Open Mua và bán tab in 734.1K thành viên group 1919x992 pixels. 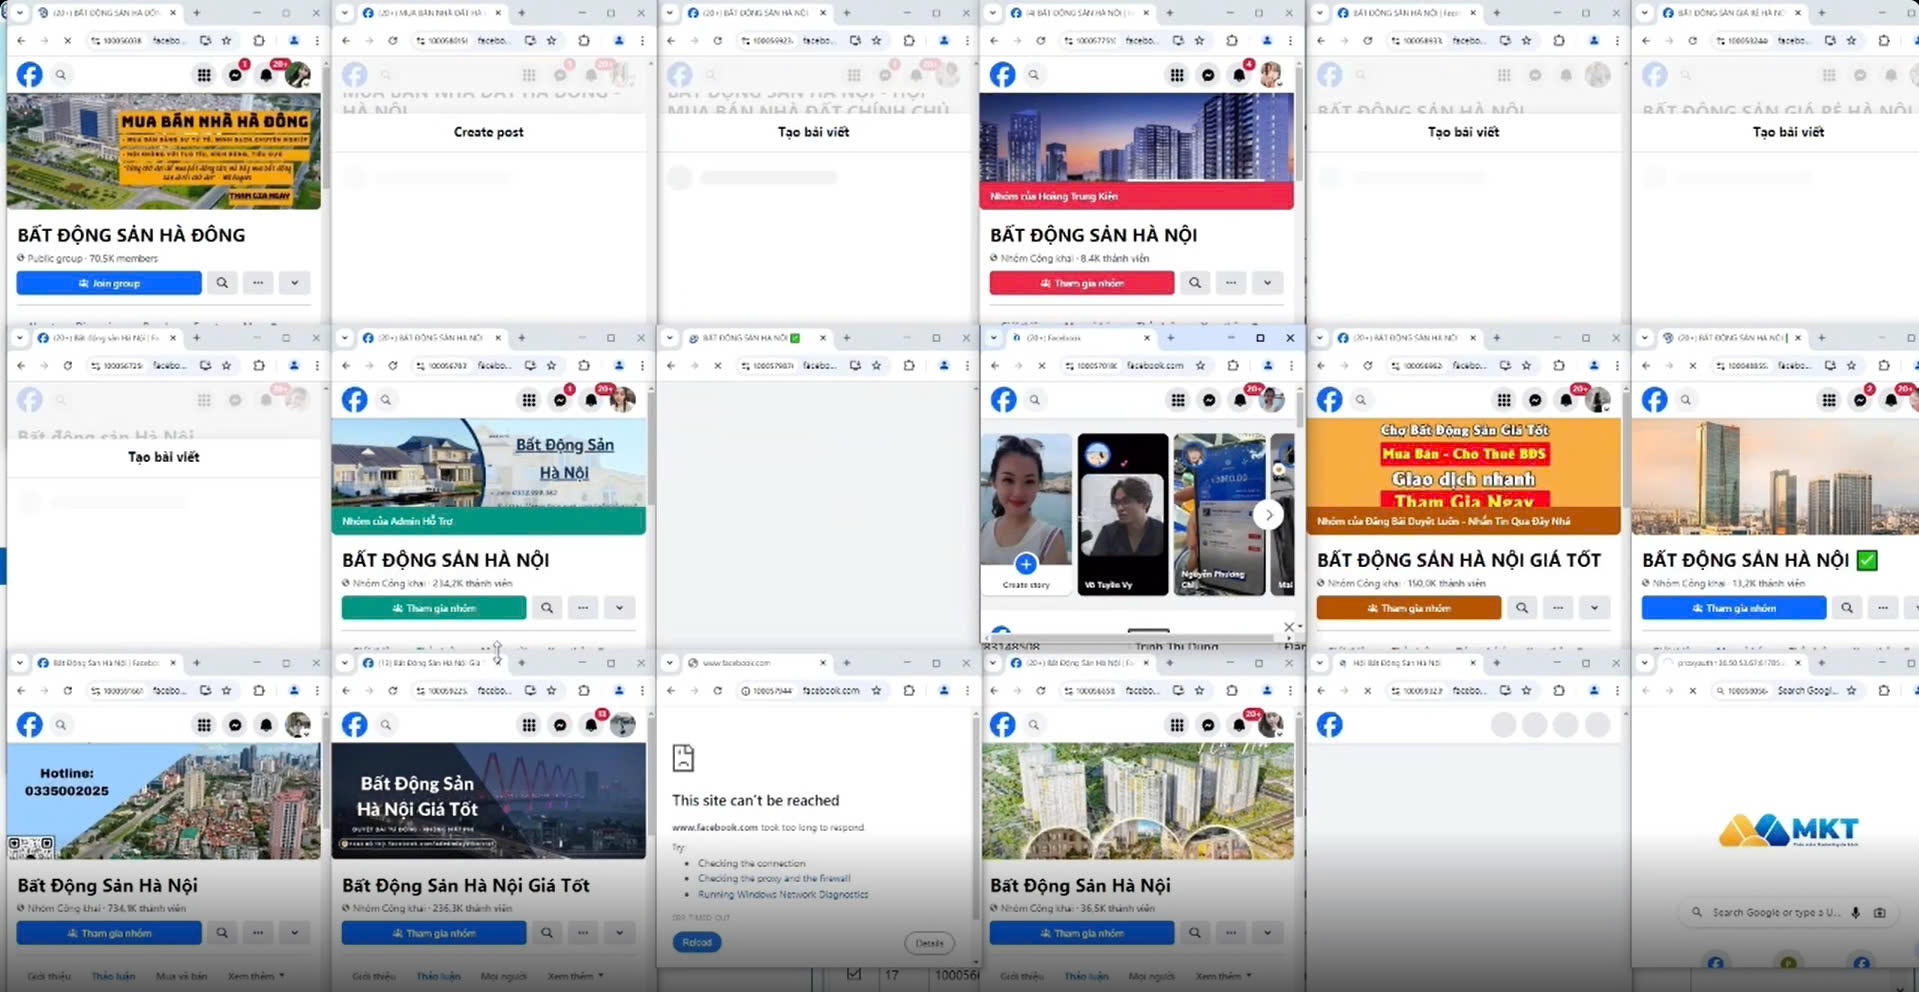pos(181,976)
